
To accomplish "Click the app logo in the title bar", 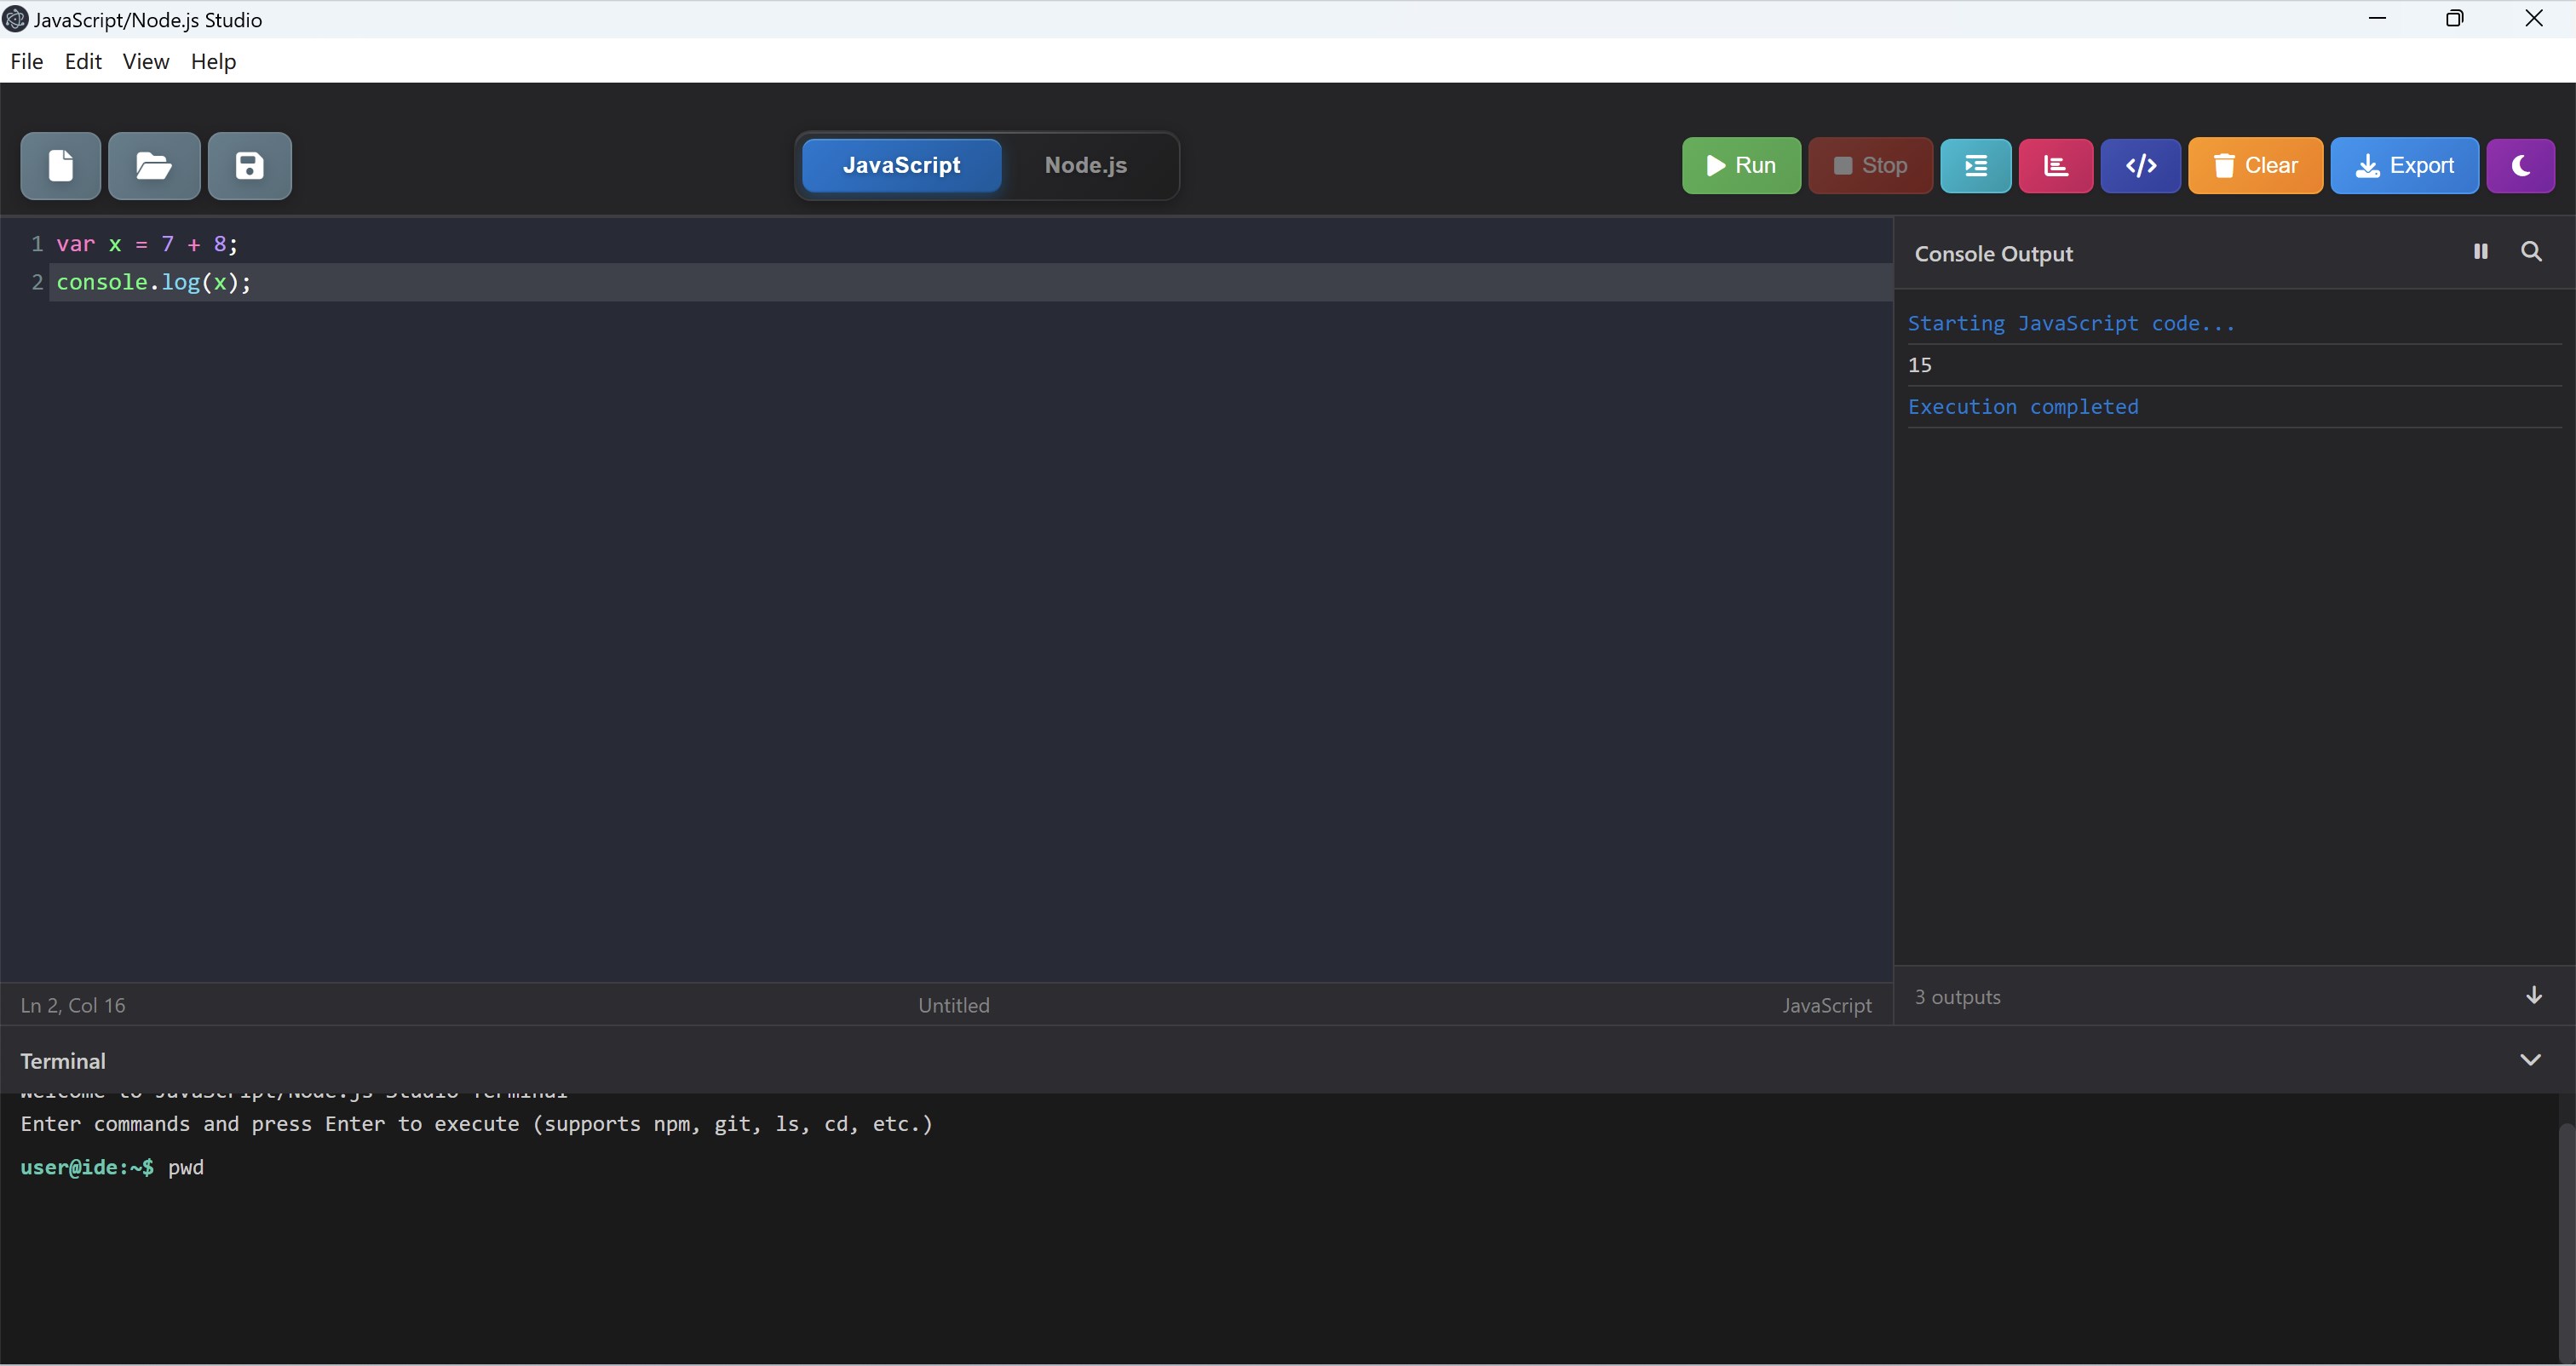I will tap(14, 19).
